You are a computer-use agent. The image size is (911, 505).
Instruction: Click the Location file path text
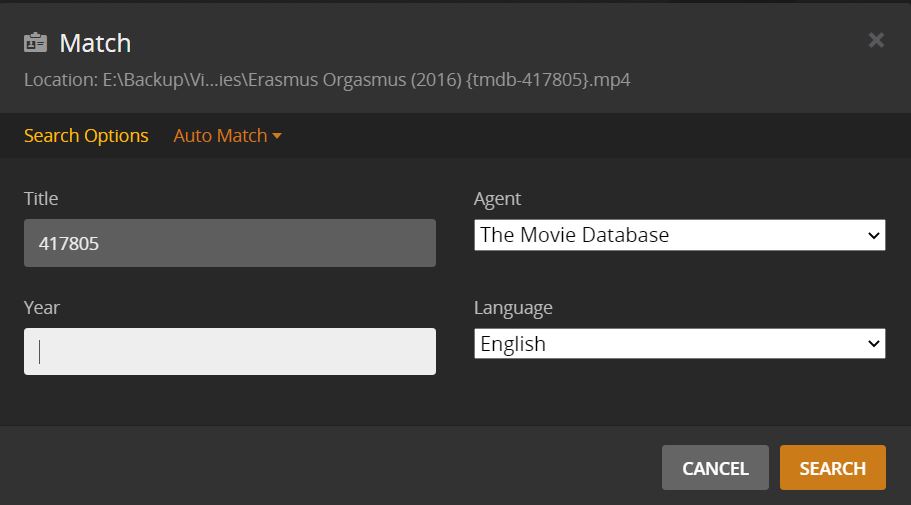click(x=327, y=79)
